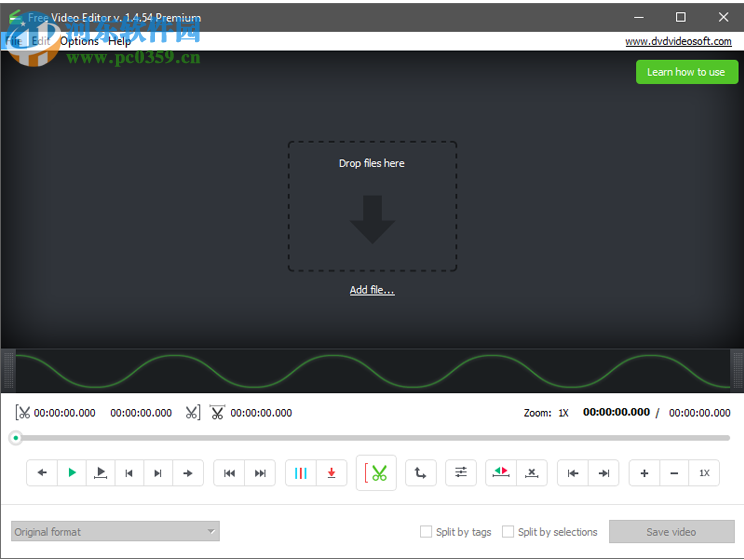Open the Options menu
This screenshot has width=744, height=560.
[79, 41]
